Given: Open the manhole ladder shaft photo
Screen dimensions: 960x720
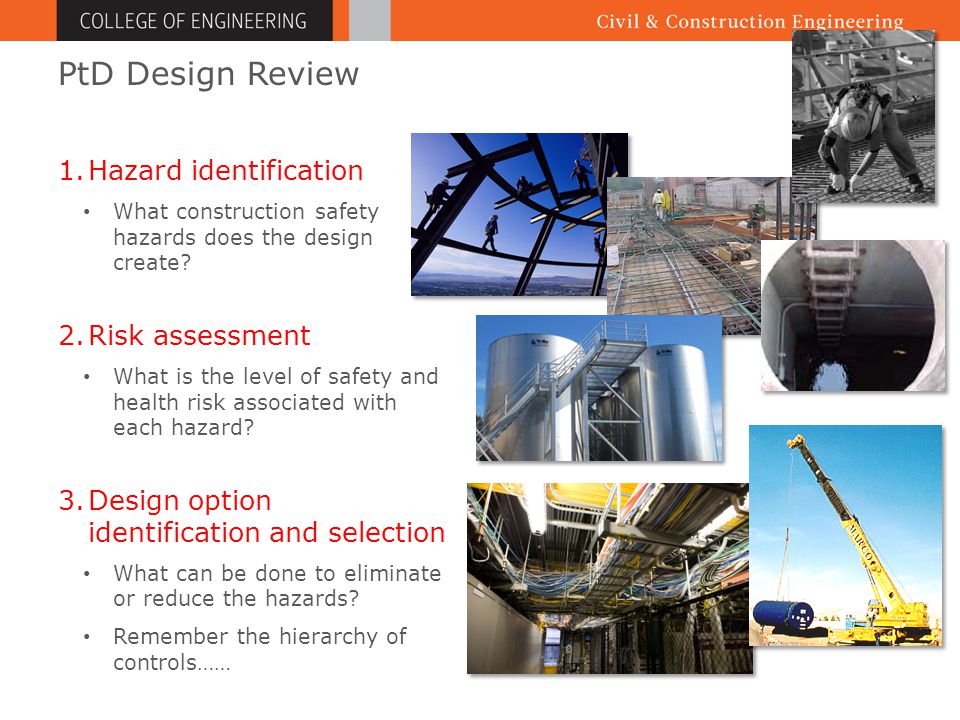Looking at the screenshot, I should coord(853,315).
